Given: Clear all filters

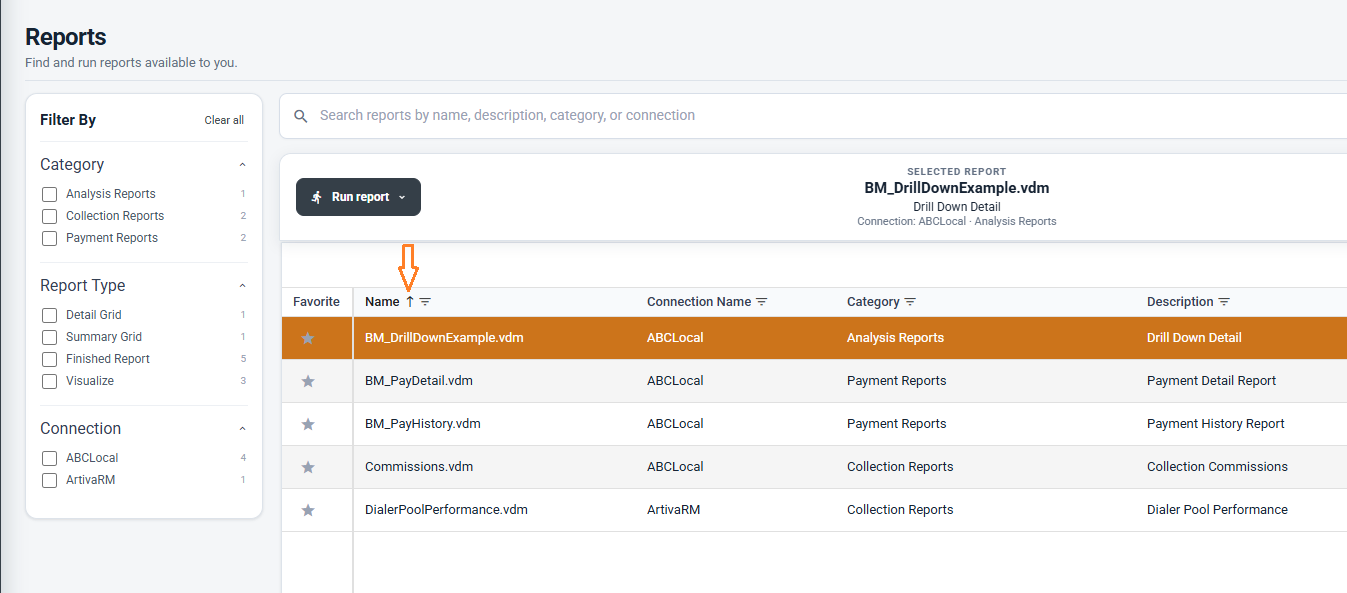Looking at the screenshot, I should [224, 120].
